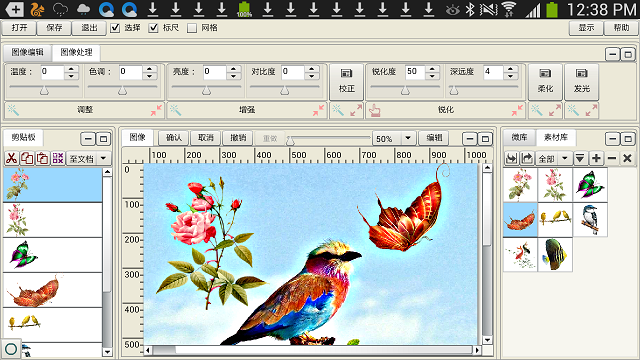Click the plus icon in material library toolbar
The width and height of the screenshot is (640, 360).
tap(596, 158)
